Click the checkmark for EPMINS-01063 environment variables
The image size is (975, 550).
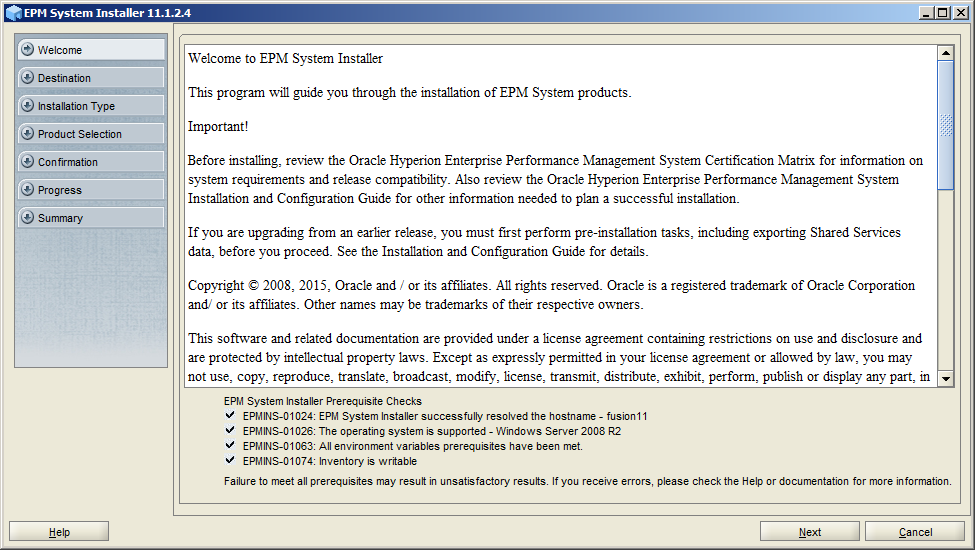click(x=230, y=445)
